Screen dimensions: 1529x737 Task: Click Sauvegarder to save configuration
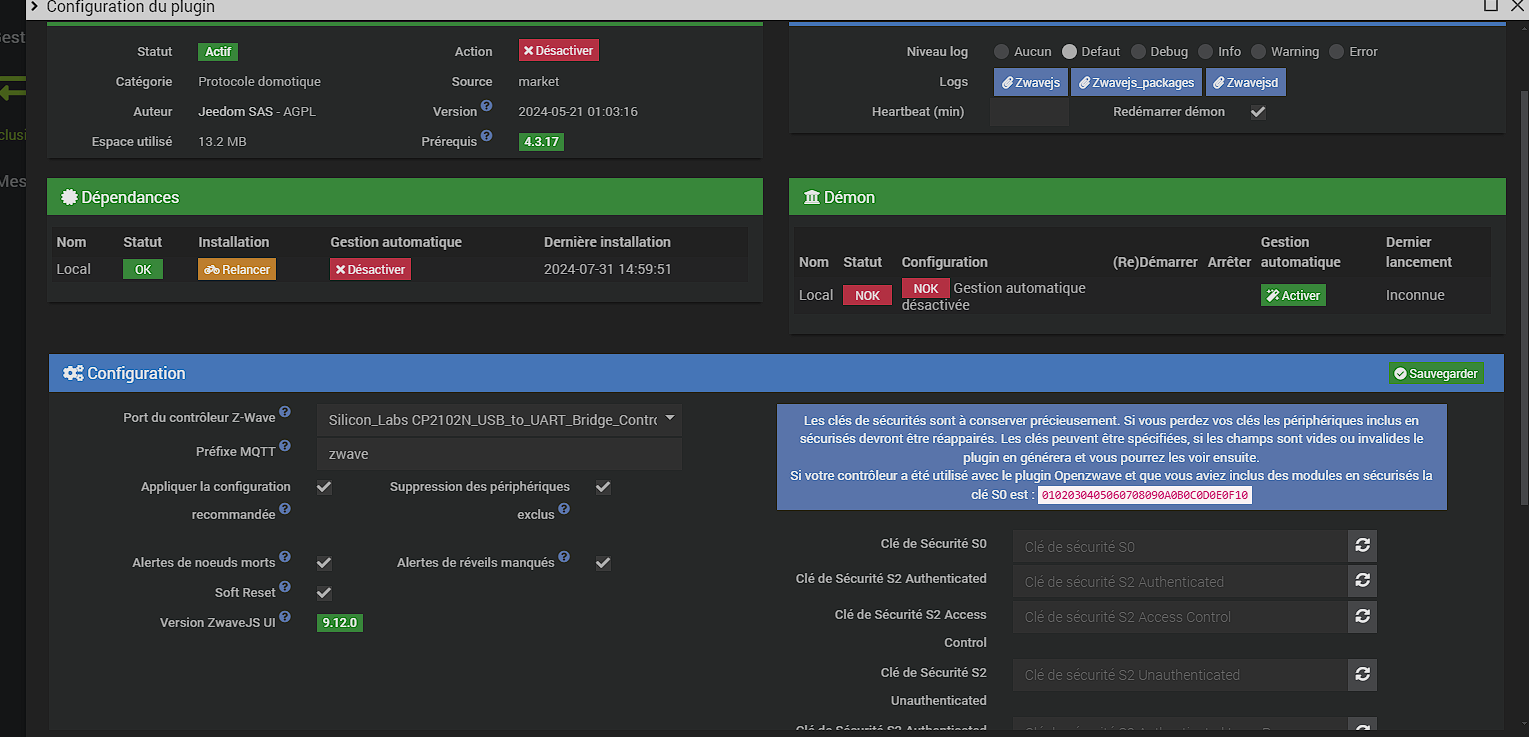click(1436, 373)
